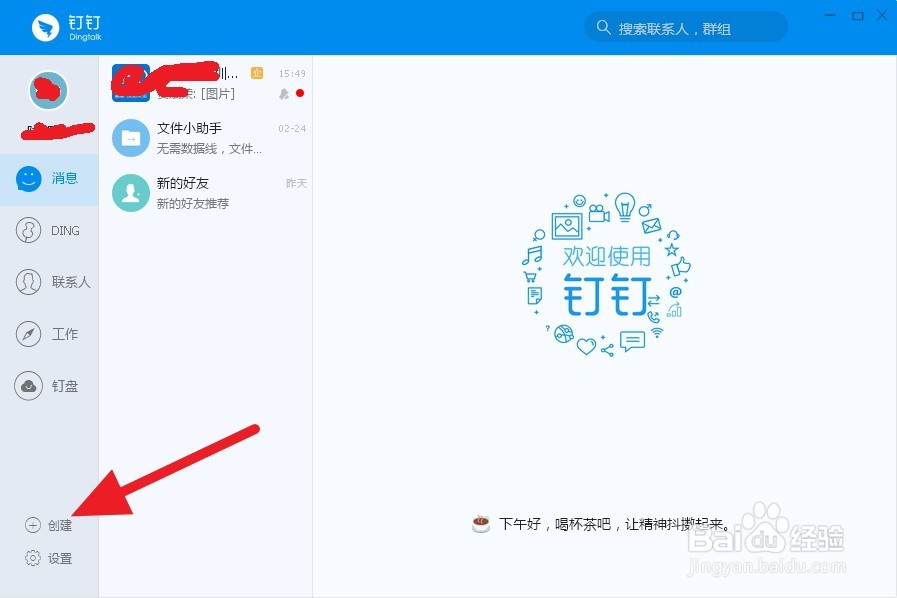Click the 无需数据线，文件... preview text

pyautogui.click(x=209, y=149)
